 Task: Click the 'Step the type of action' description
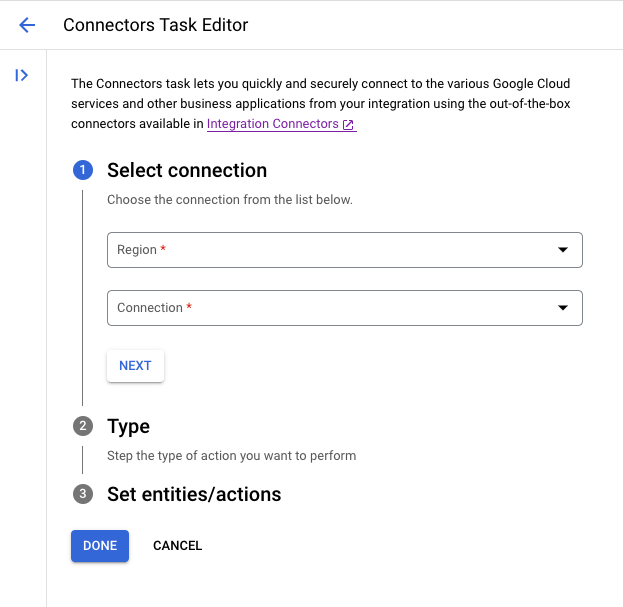[231, 456]
